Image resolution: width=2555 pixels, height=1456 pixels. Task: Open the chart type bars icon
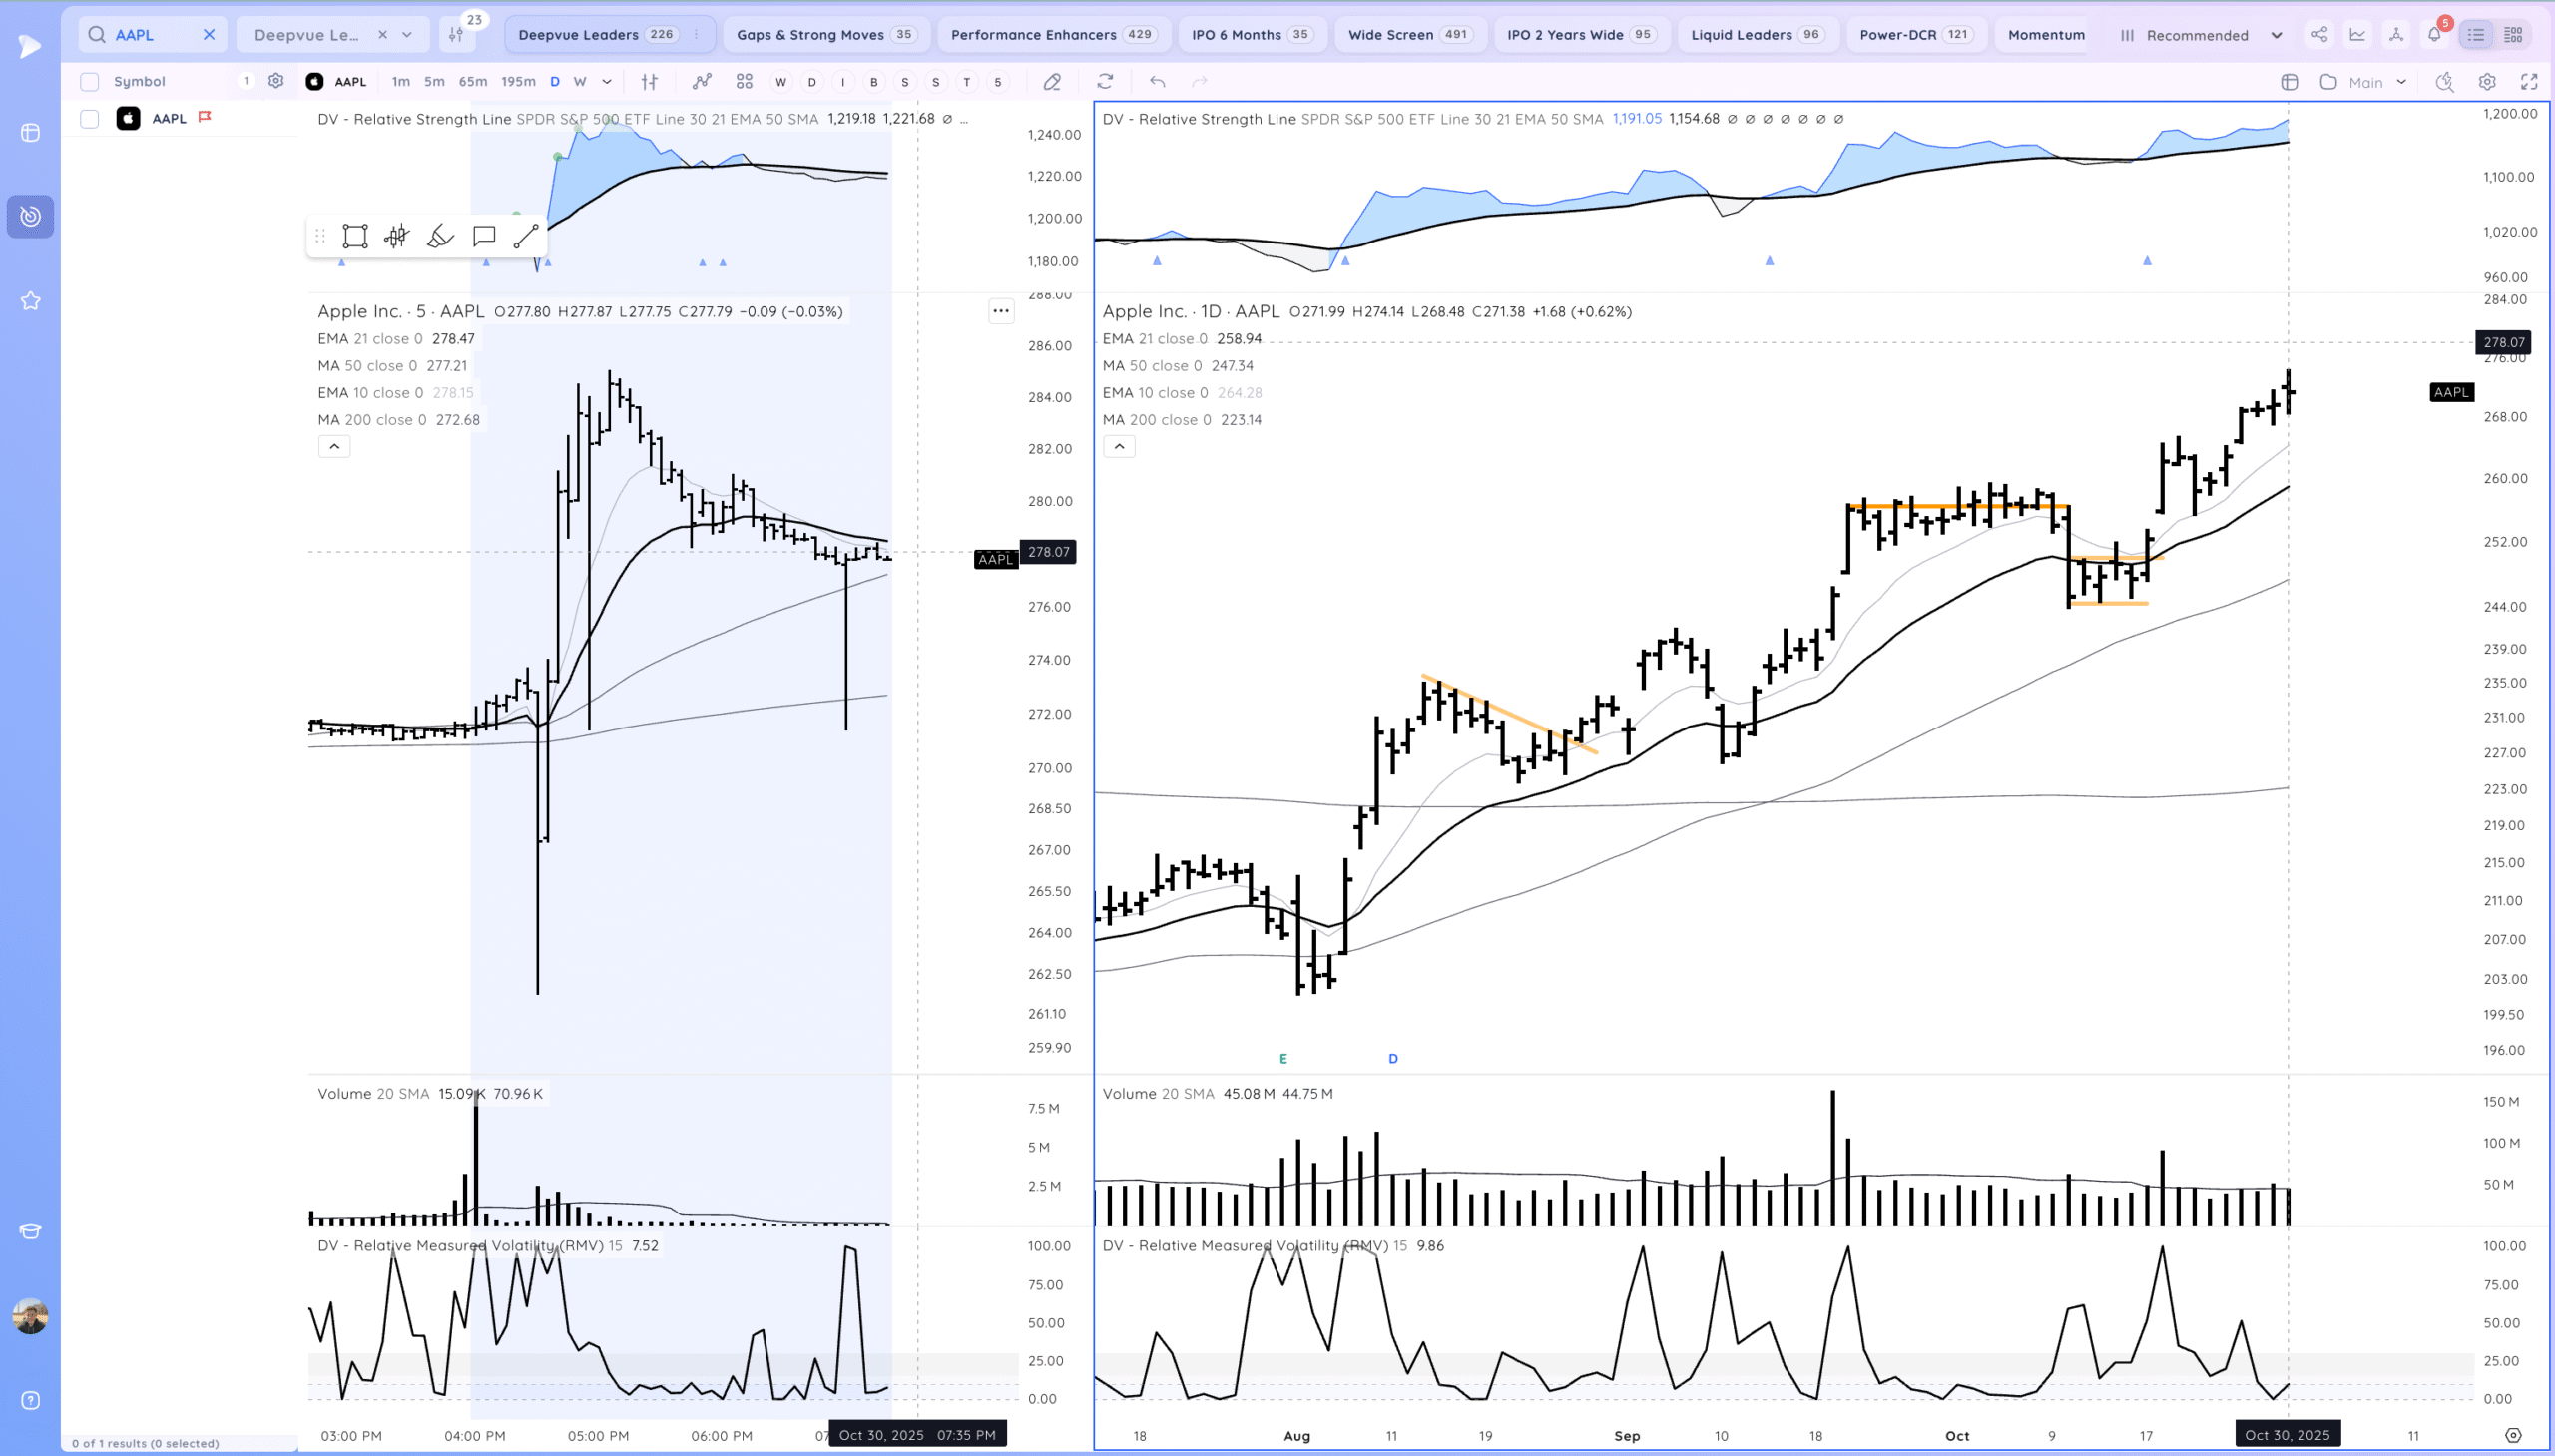[650, 82]
